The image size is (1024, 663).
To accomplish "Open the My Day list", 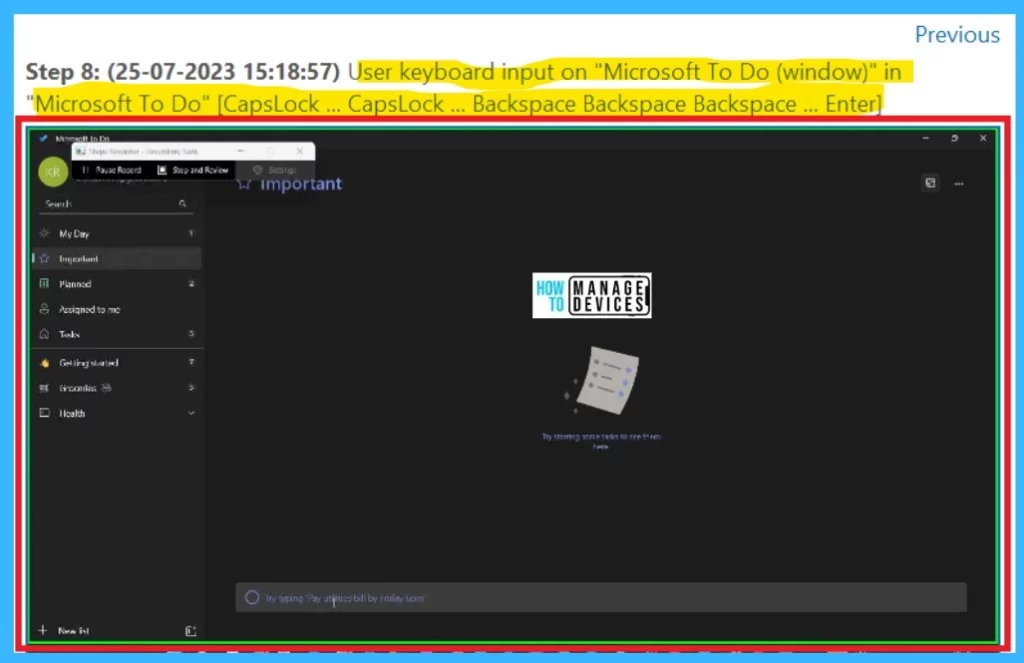I will coord(117,233).
